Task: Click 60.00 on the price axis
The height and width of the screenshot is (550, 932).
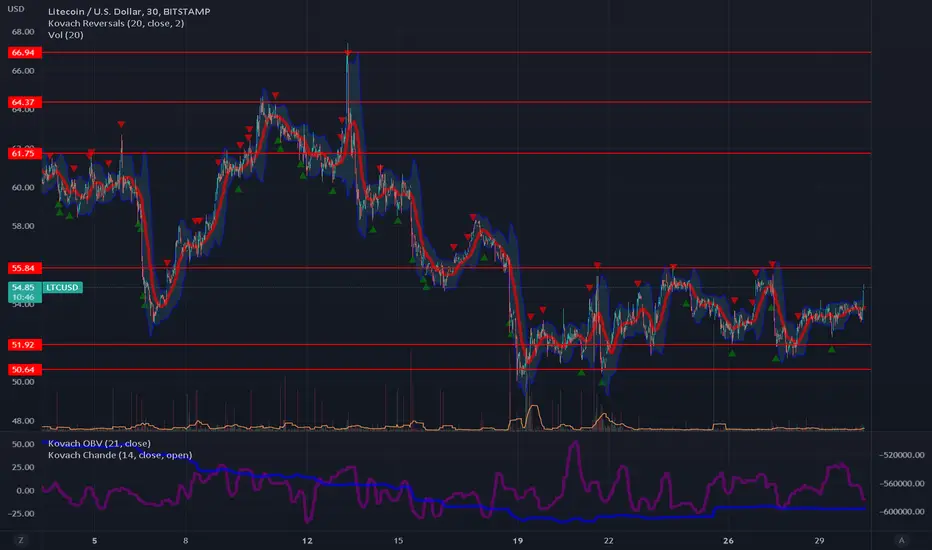Action: [x=23, y=187]
